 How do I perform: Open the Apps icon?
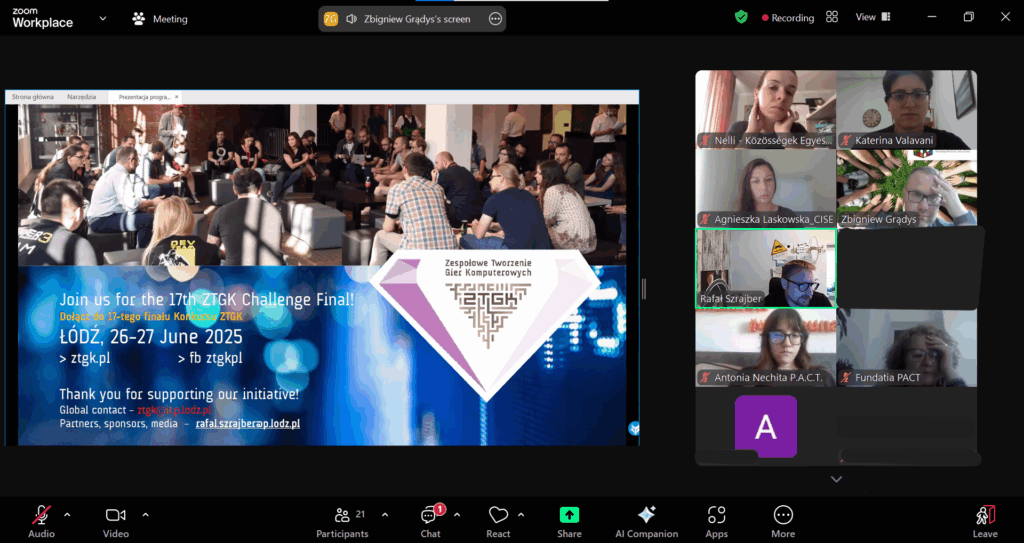point(716,515)
